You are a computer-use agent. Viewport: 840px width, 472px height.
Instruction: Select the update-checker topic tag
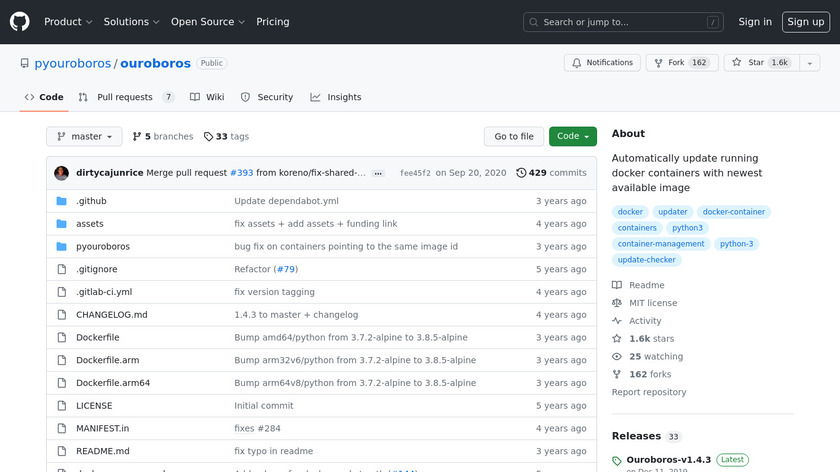point(647,260)
